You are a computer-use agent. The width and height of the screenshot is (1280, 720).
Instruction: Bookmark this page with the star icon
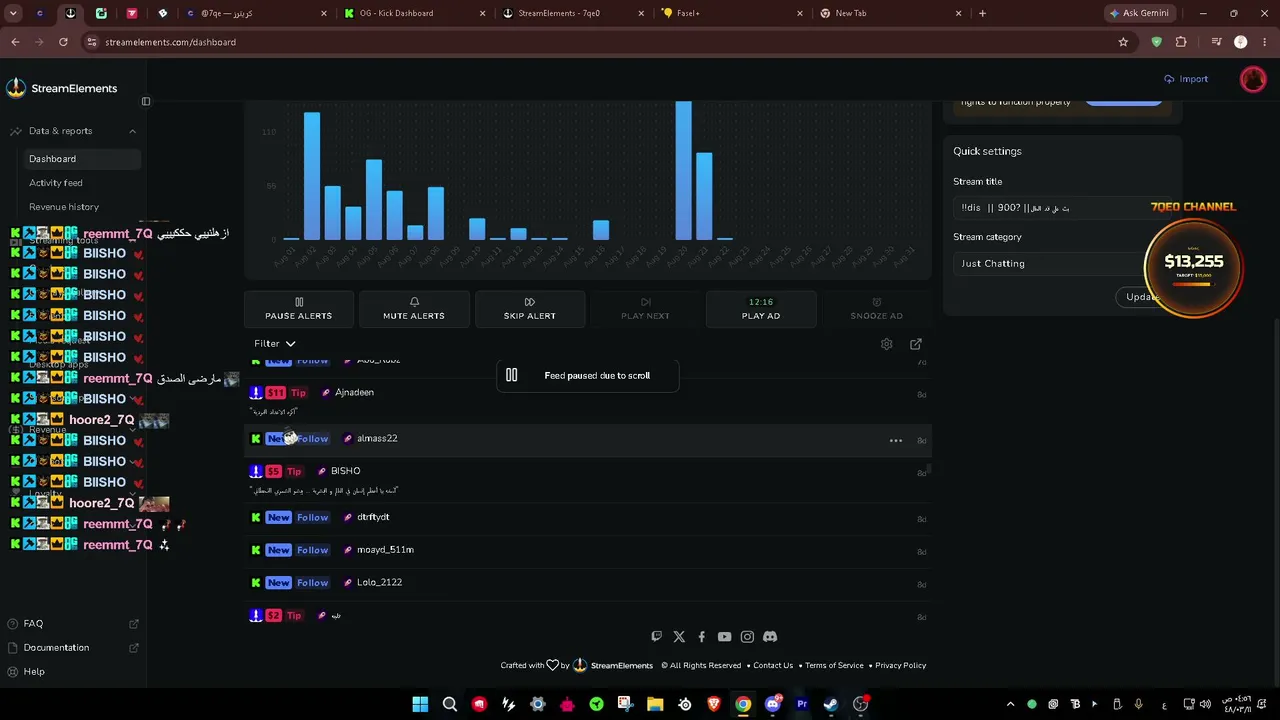pos(1123,42)
